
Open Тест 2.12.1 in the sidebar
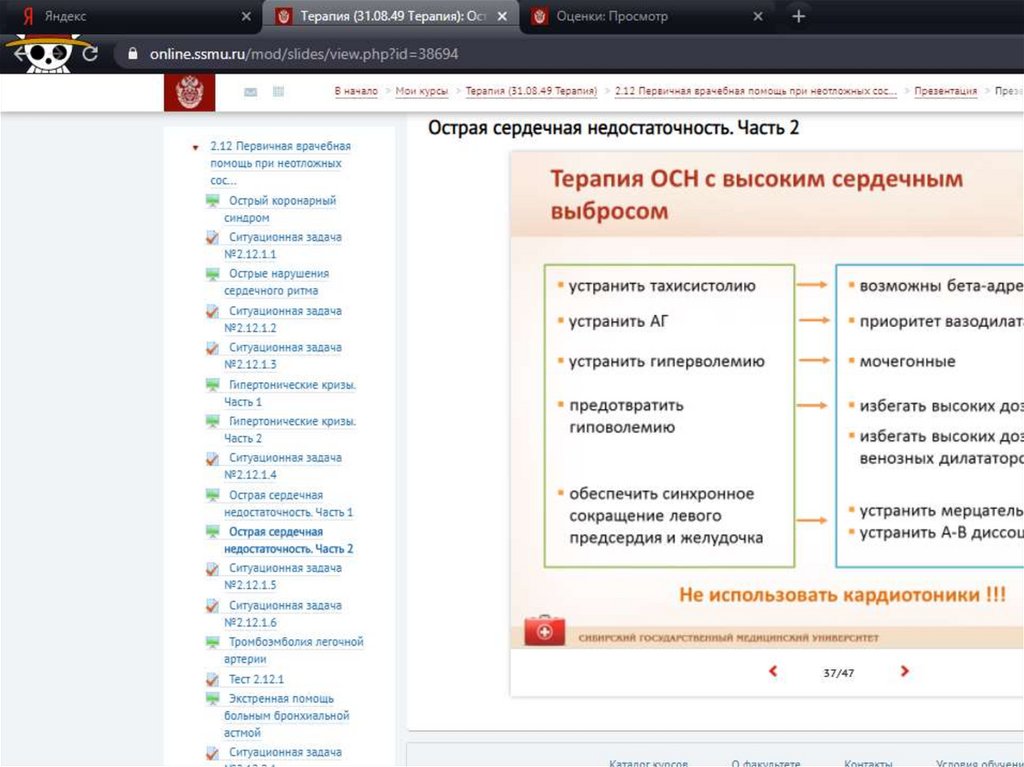click(256, 679)
